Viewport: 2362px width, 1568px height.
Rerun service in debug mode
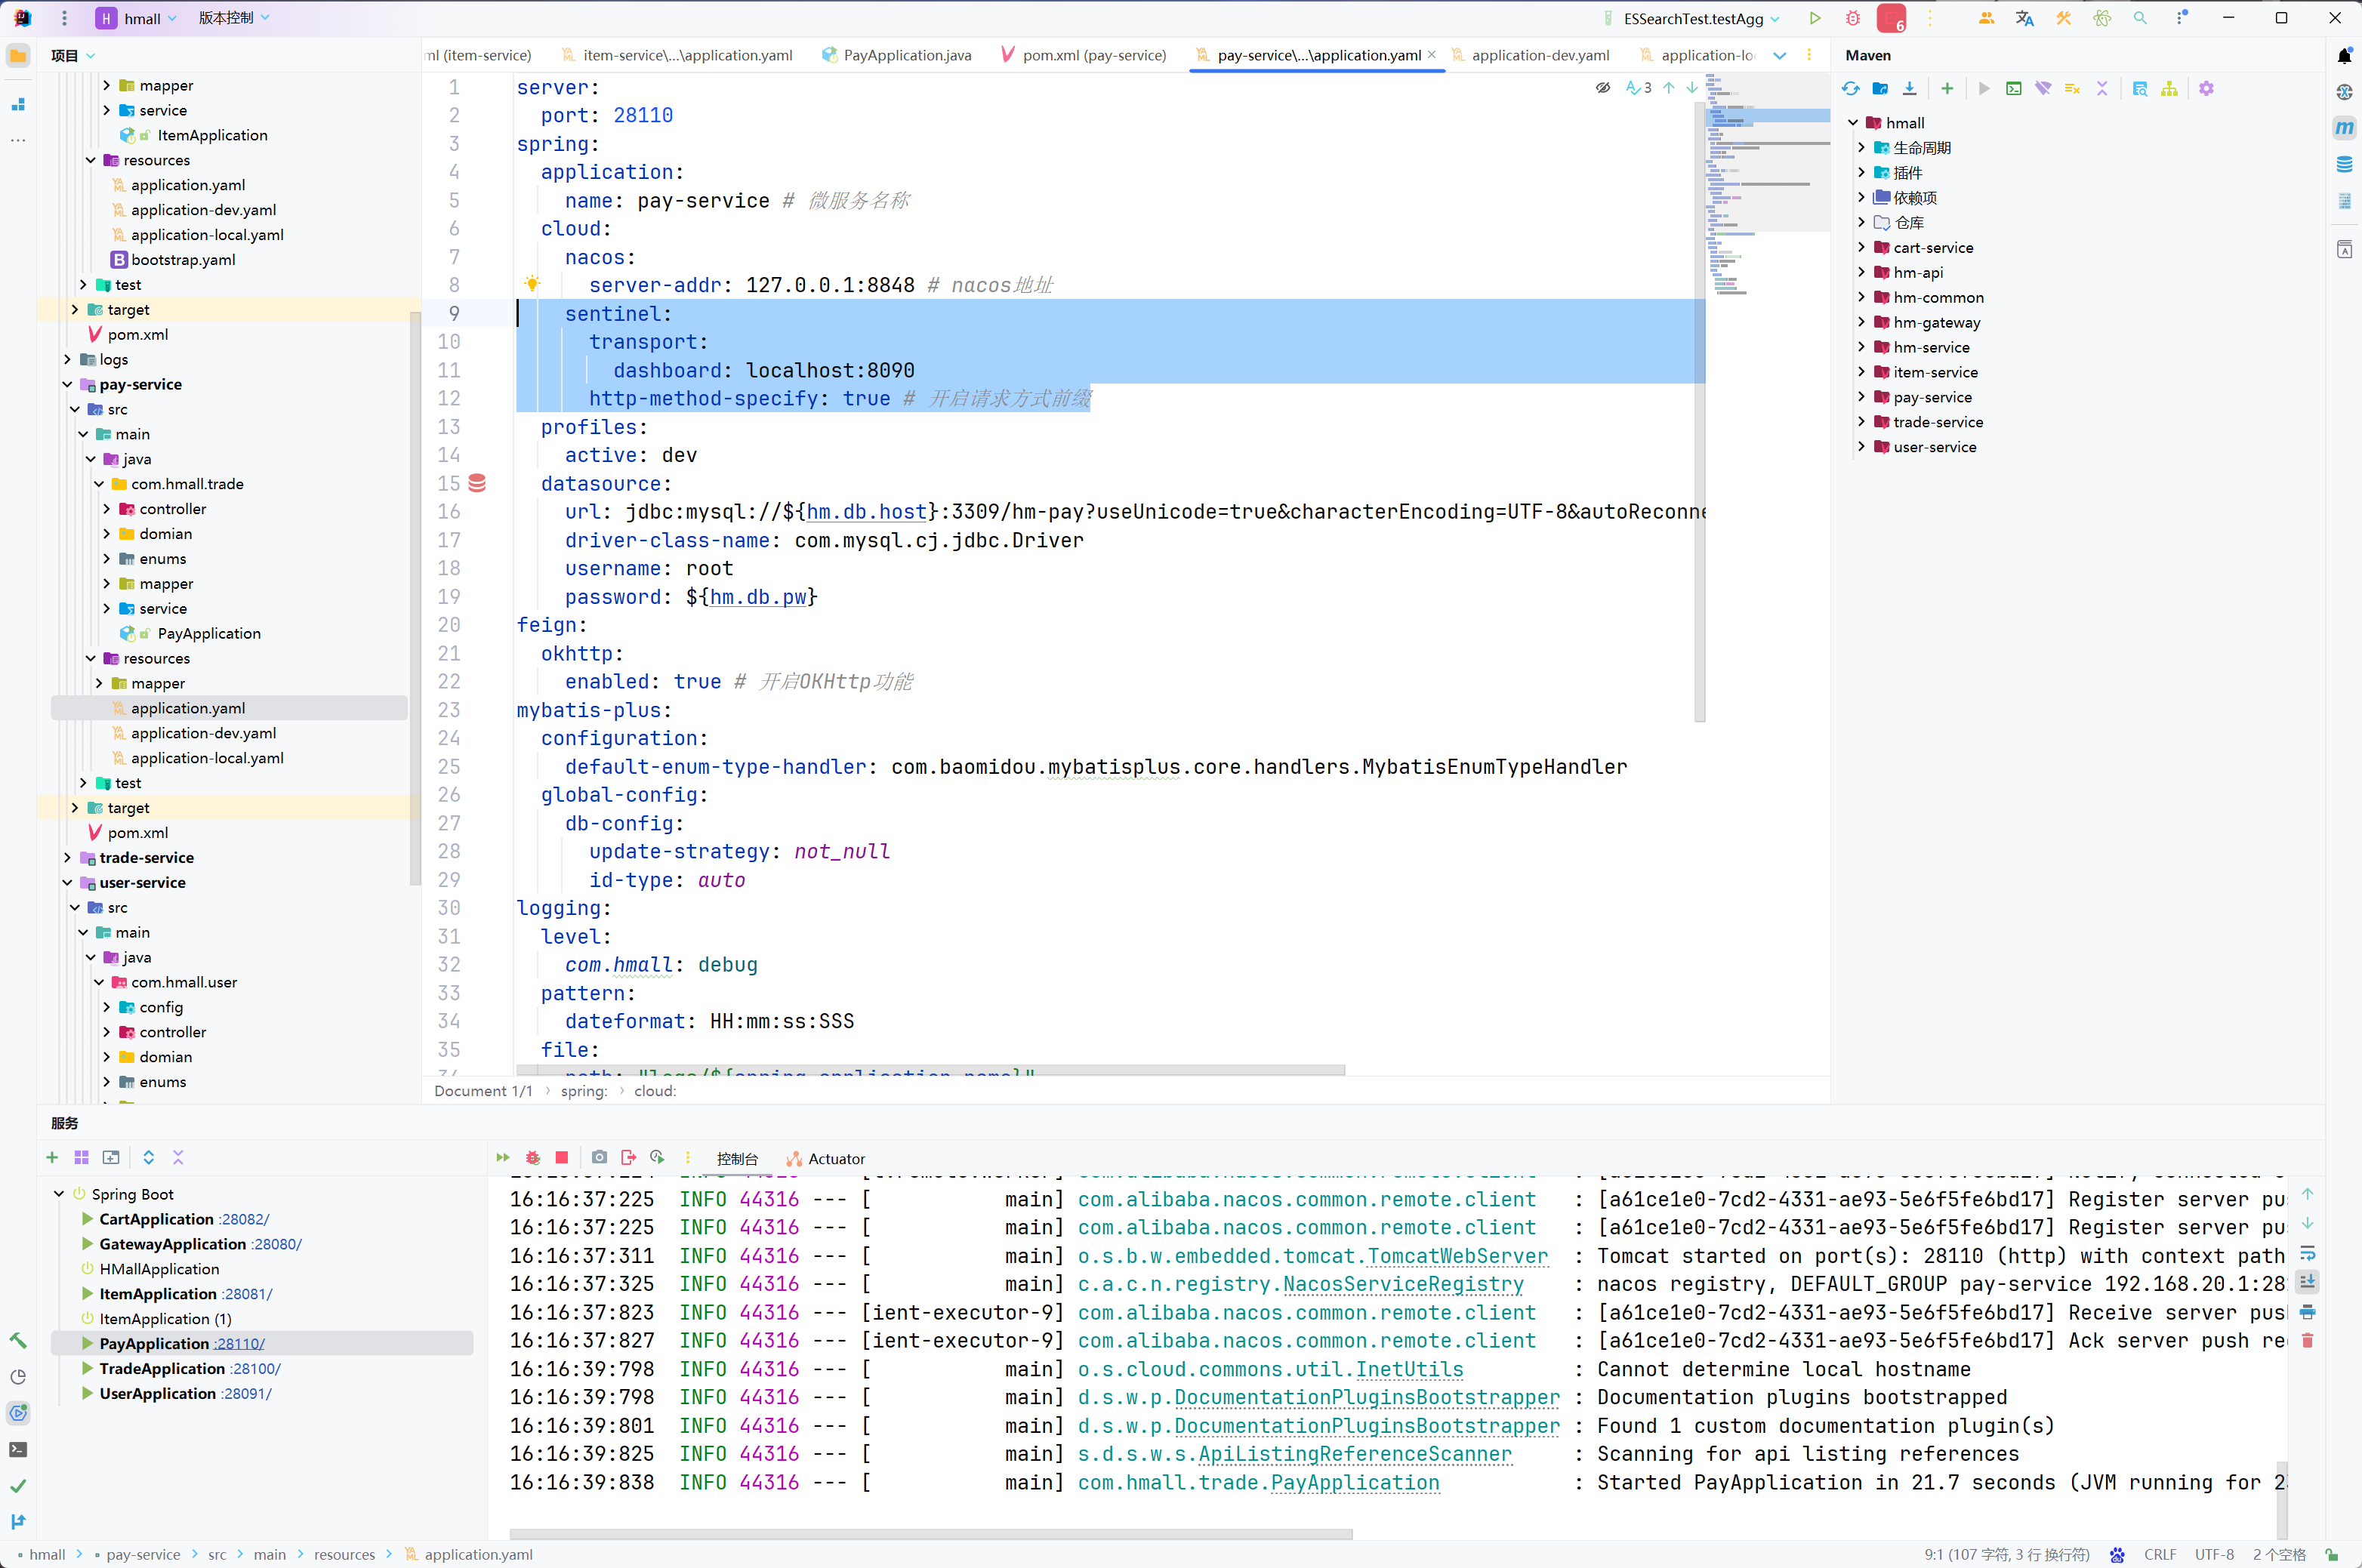point(533,1158)
